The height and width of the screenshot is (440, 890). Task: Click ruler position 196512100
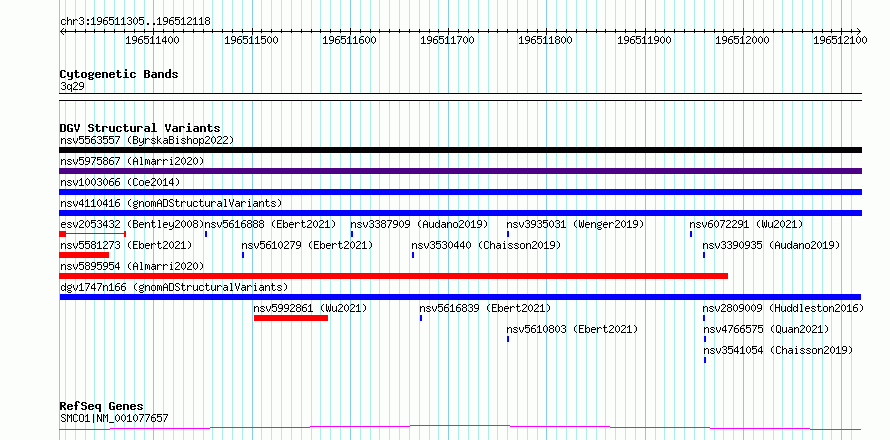click(841, 40)
